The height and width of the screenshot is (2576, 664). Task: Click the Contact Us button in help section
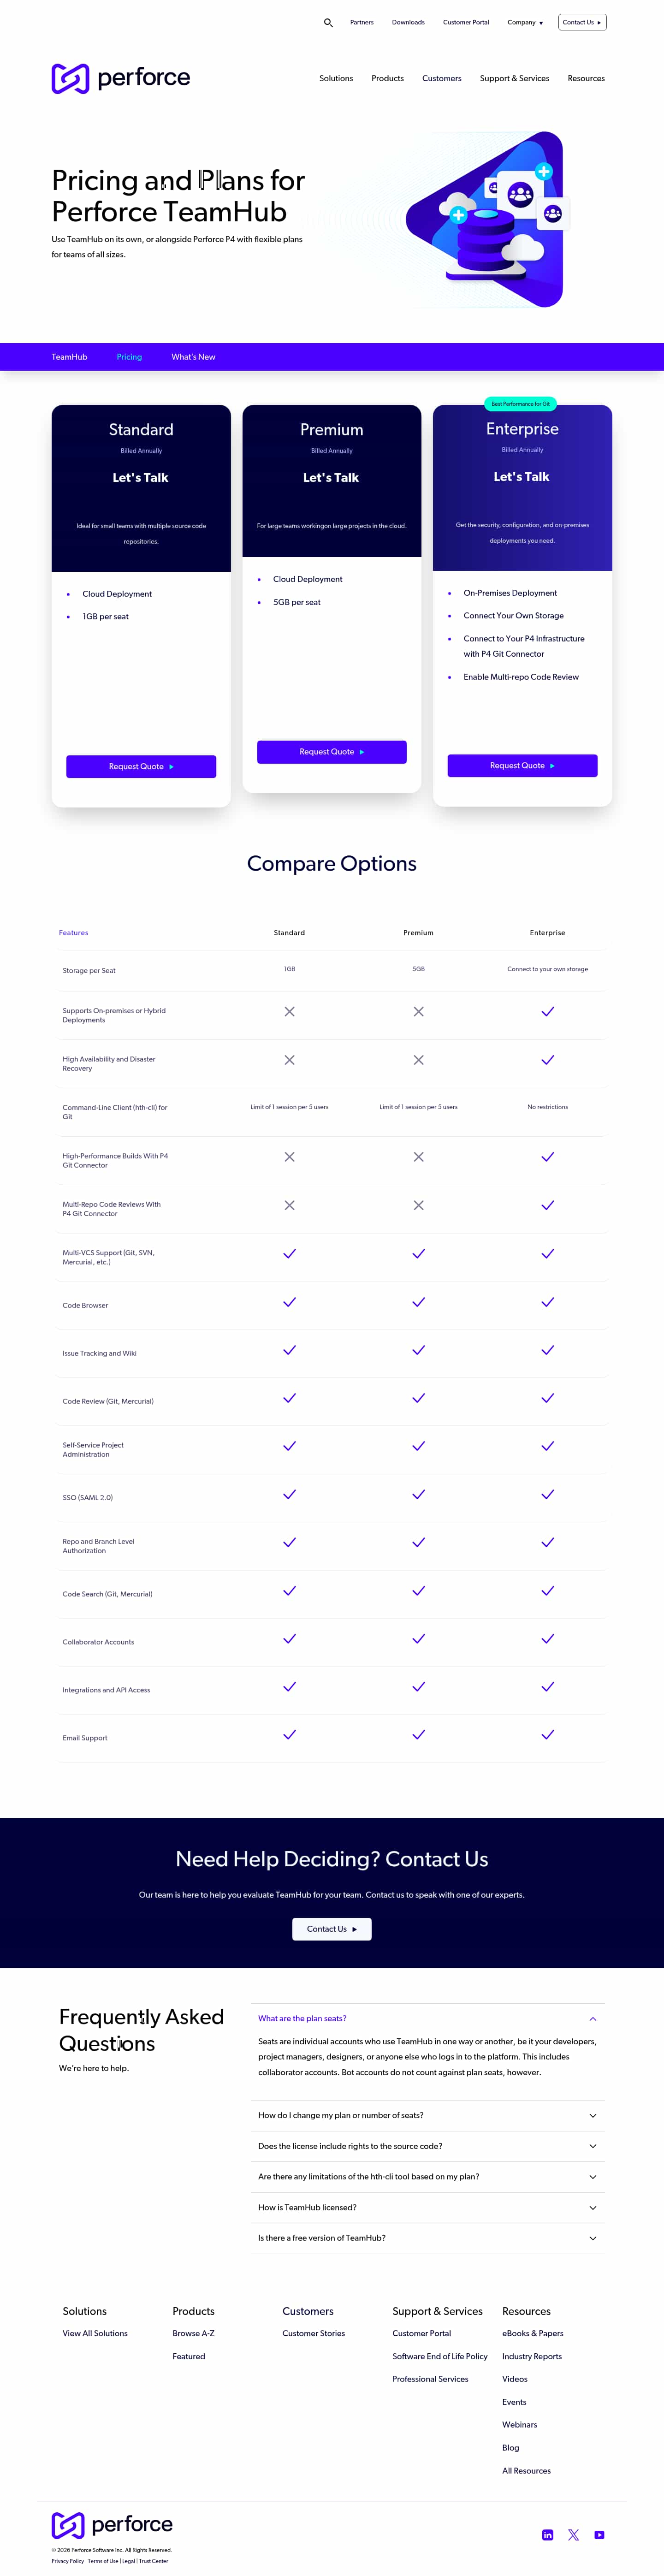331,1928
